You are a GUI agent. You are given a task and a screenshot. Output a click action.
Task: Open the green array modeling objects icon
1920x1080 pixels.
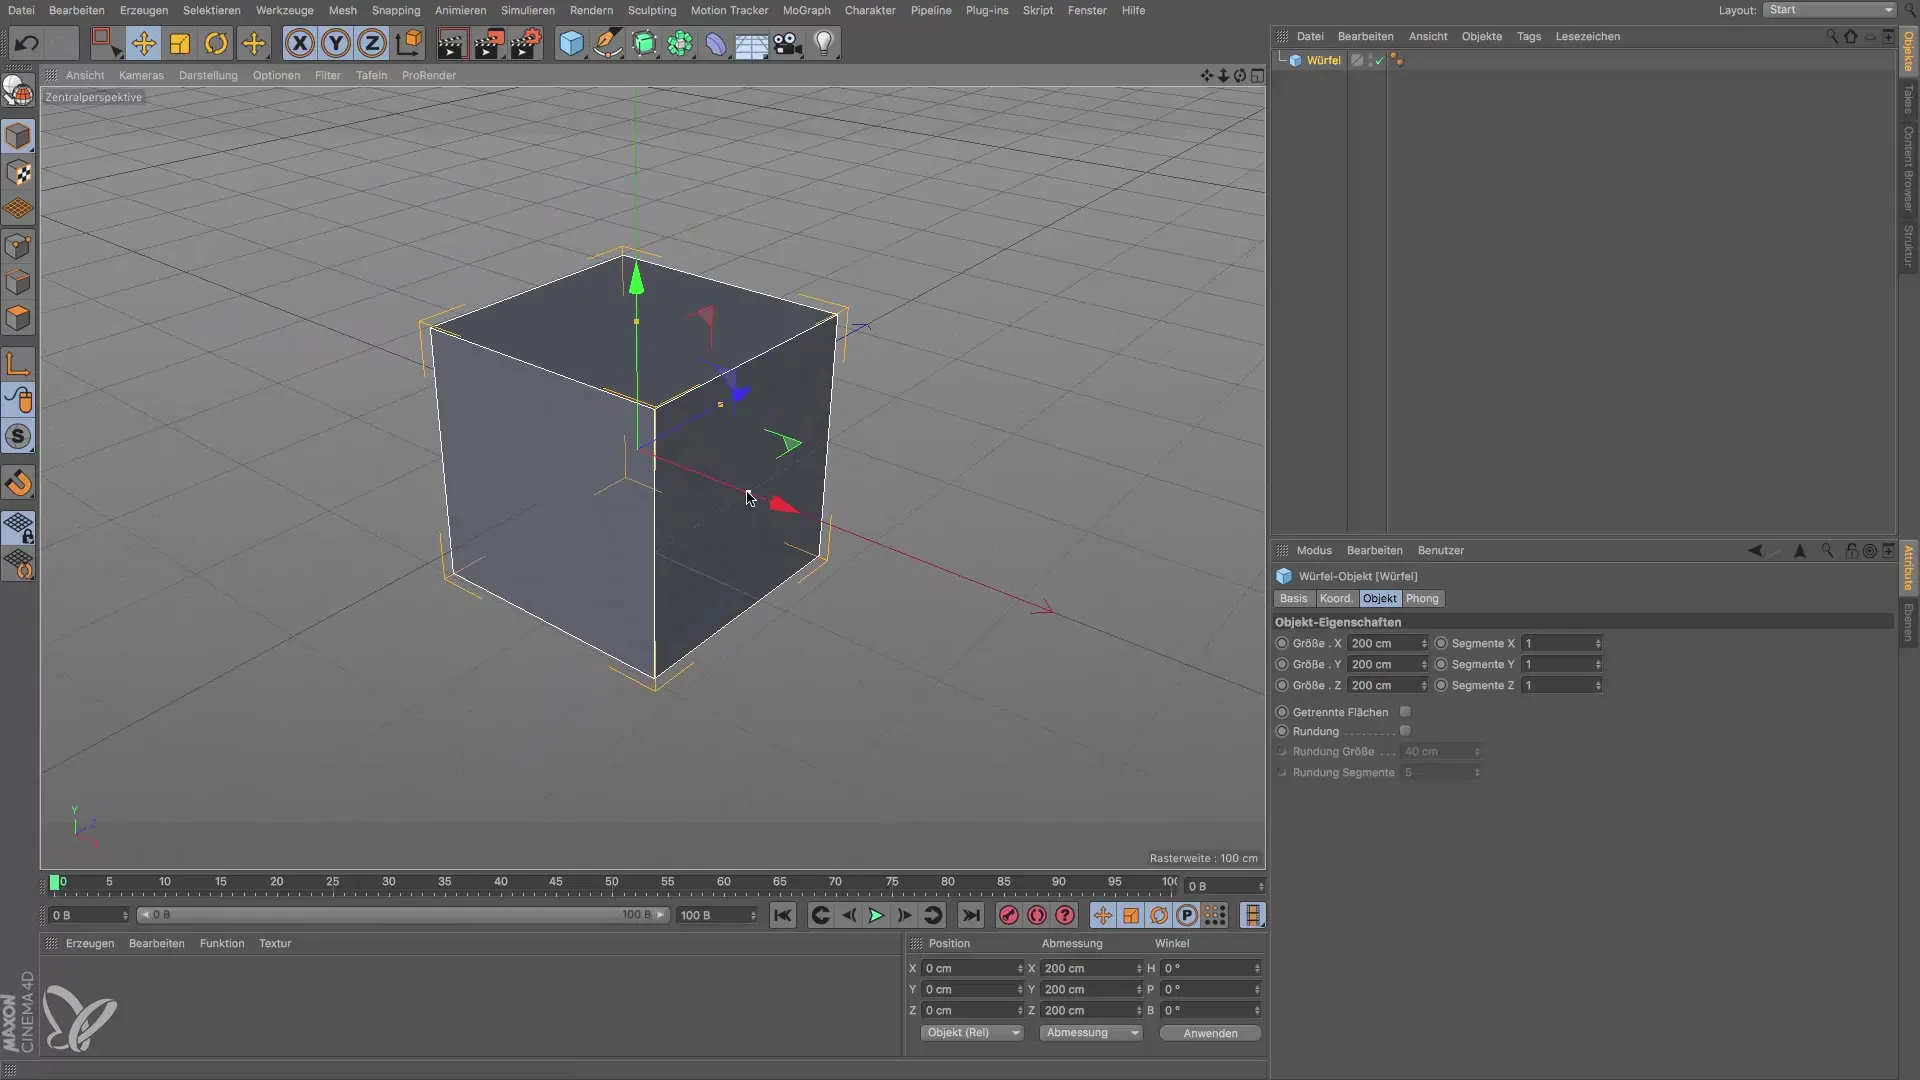680,43
